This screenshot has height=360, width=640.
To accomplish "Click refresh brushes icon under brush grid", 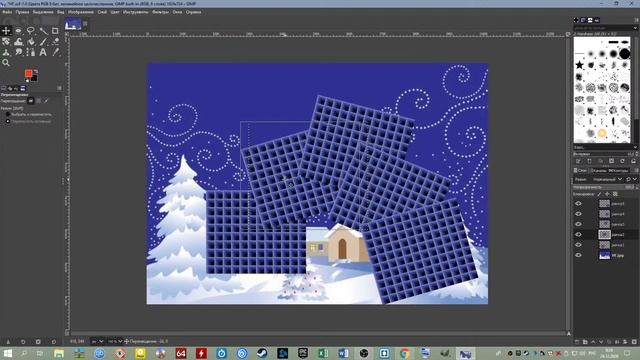I will coord(622,161).
